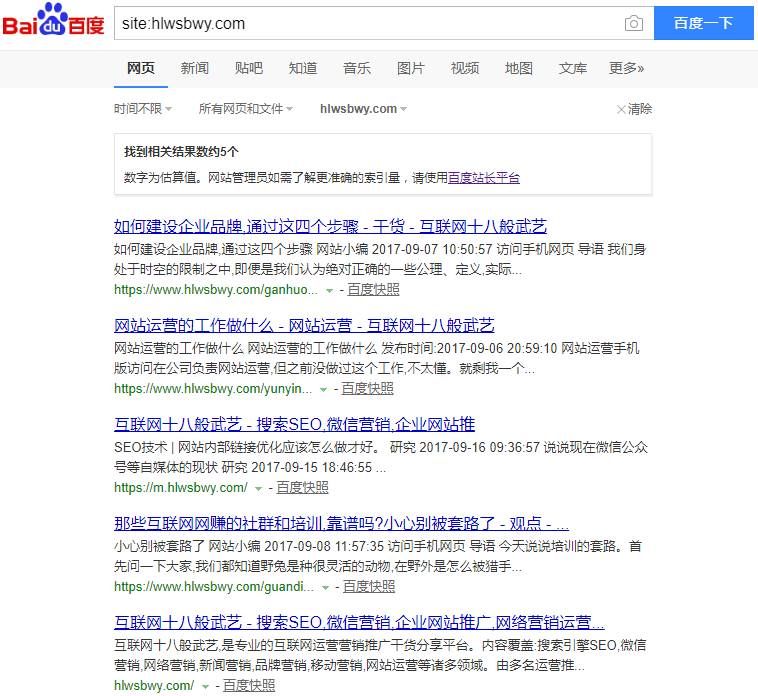Expand arrow beside the ganhuo URL
The image size is (758, 696).
point(329,290)
